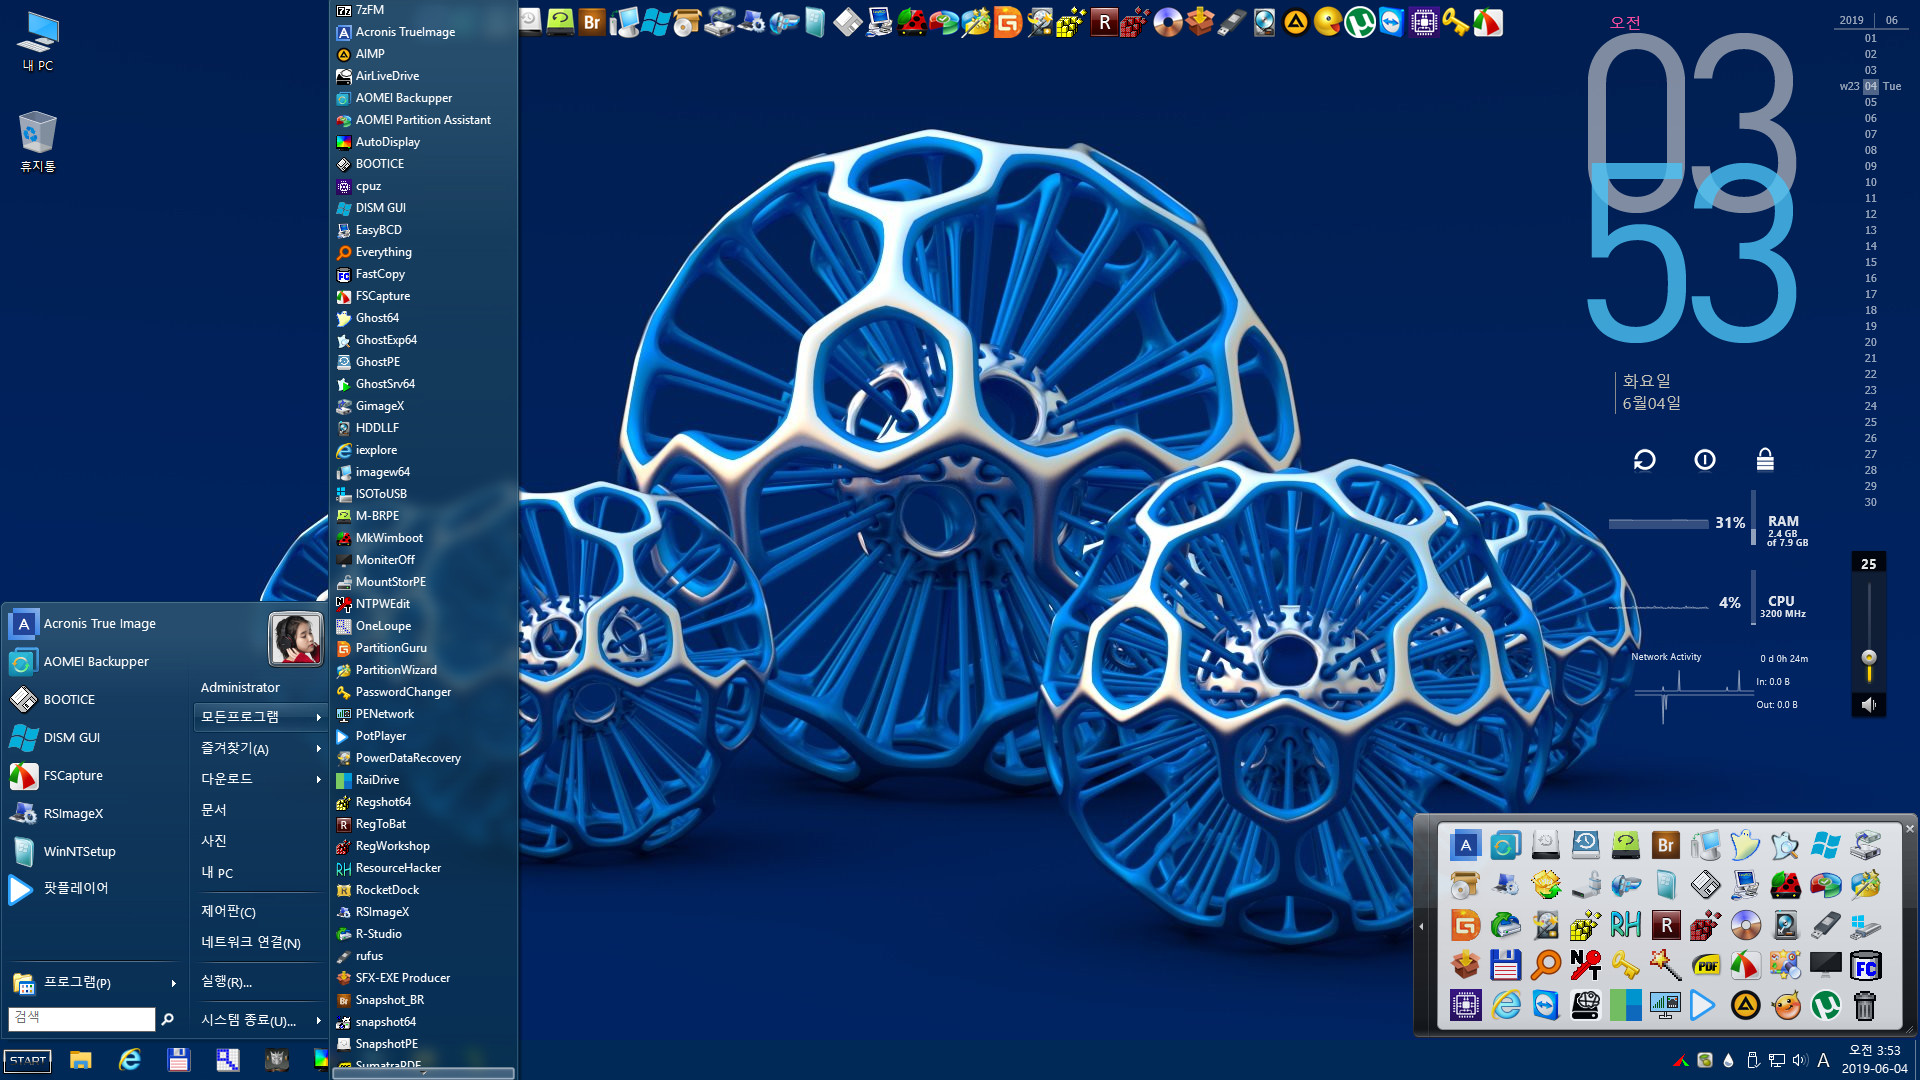Launch Snapshot_BR (Br) icon in top dock
This screenshot has height=1080, width=1920.
tap(592, 22)
